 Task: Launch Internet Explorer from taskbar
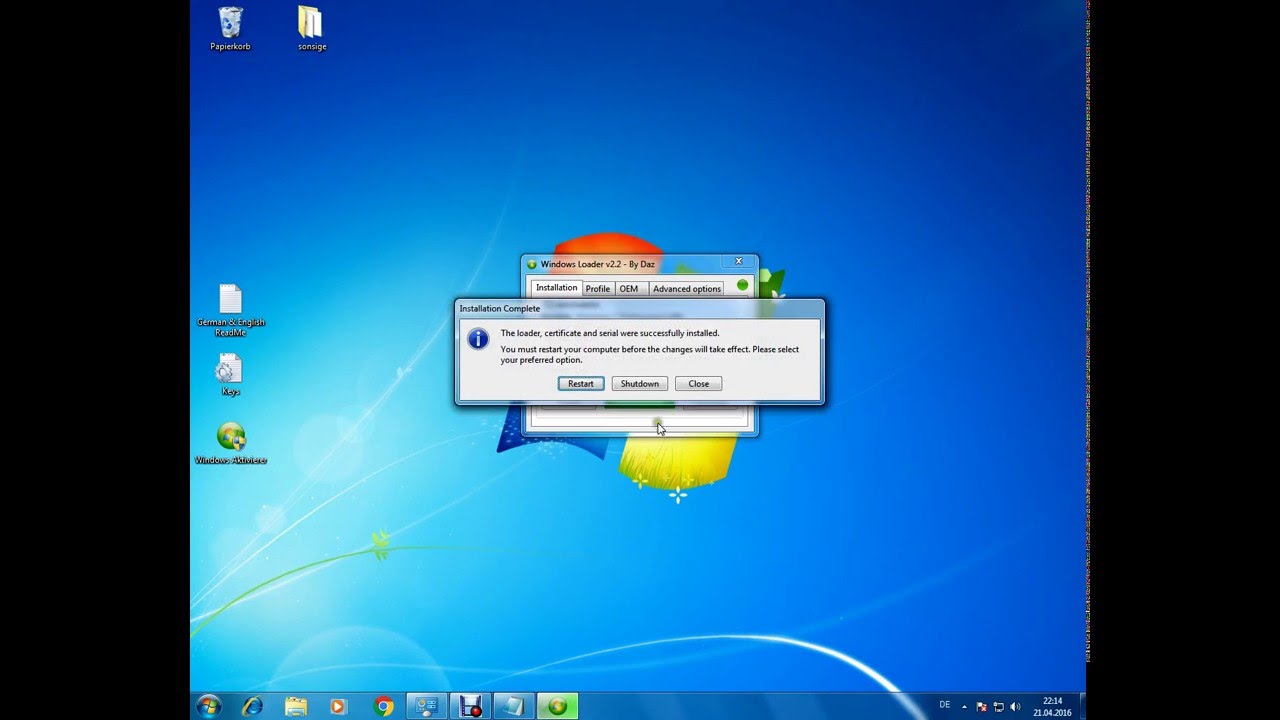[253, 706]
